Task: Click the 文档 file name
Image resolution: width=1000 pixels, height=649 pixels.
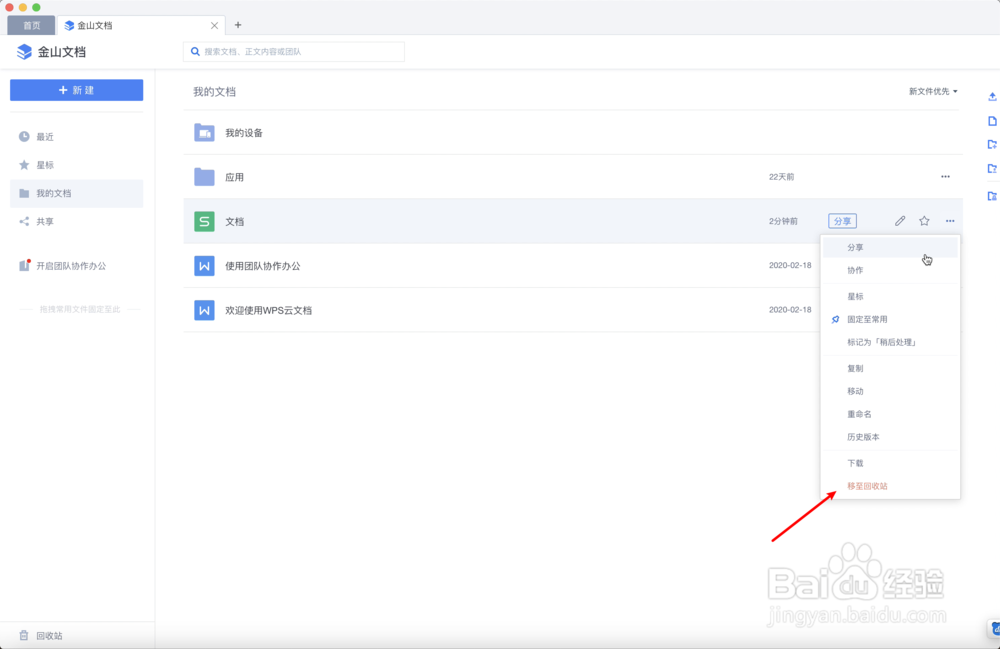Action: [234, 221]
